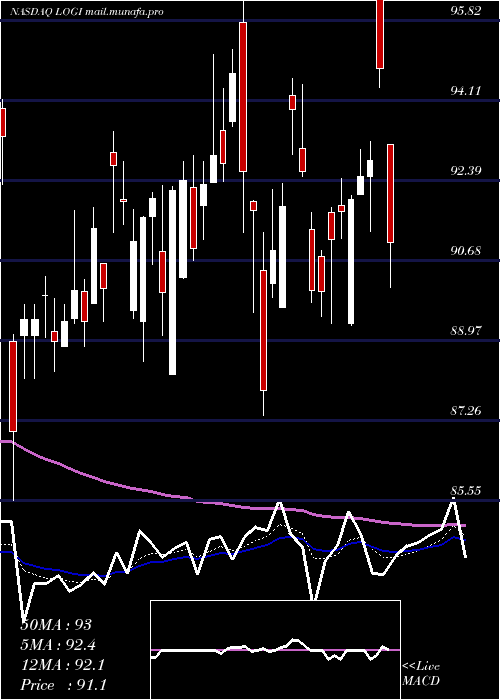Click the 50MA : 93 readout

tap(56, 625)
